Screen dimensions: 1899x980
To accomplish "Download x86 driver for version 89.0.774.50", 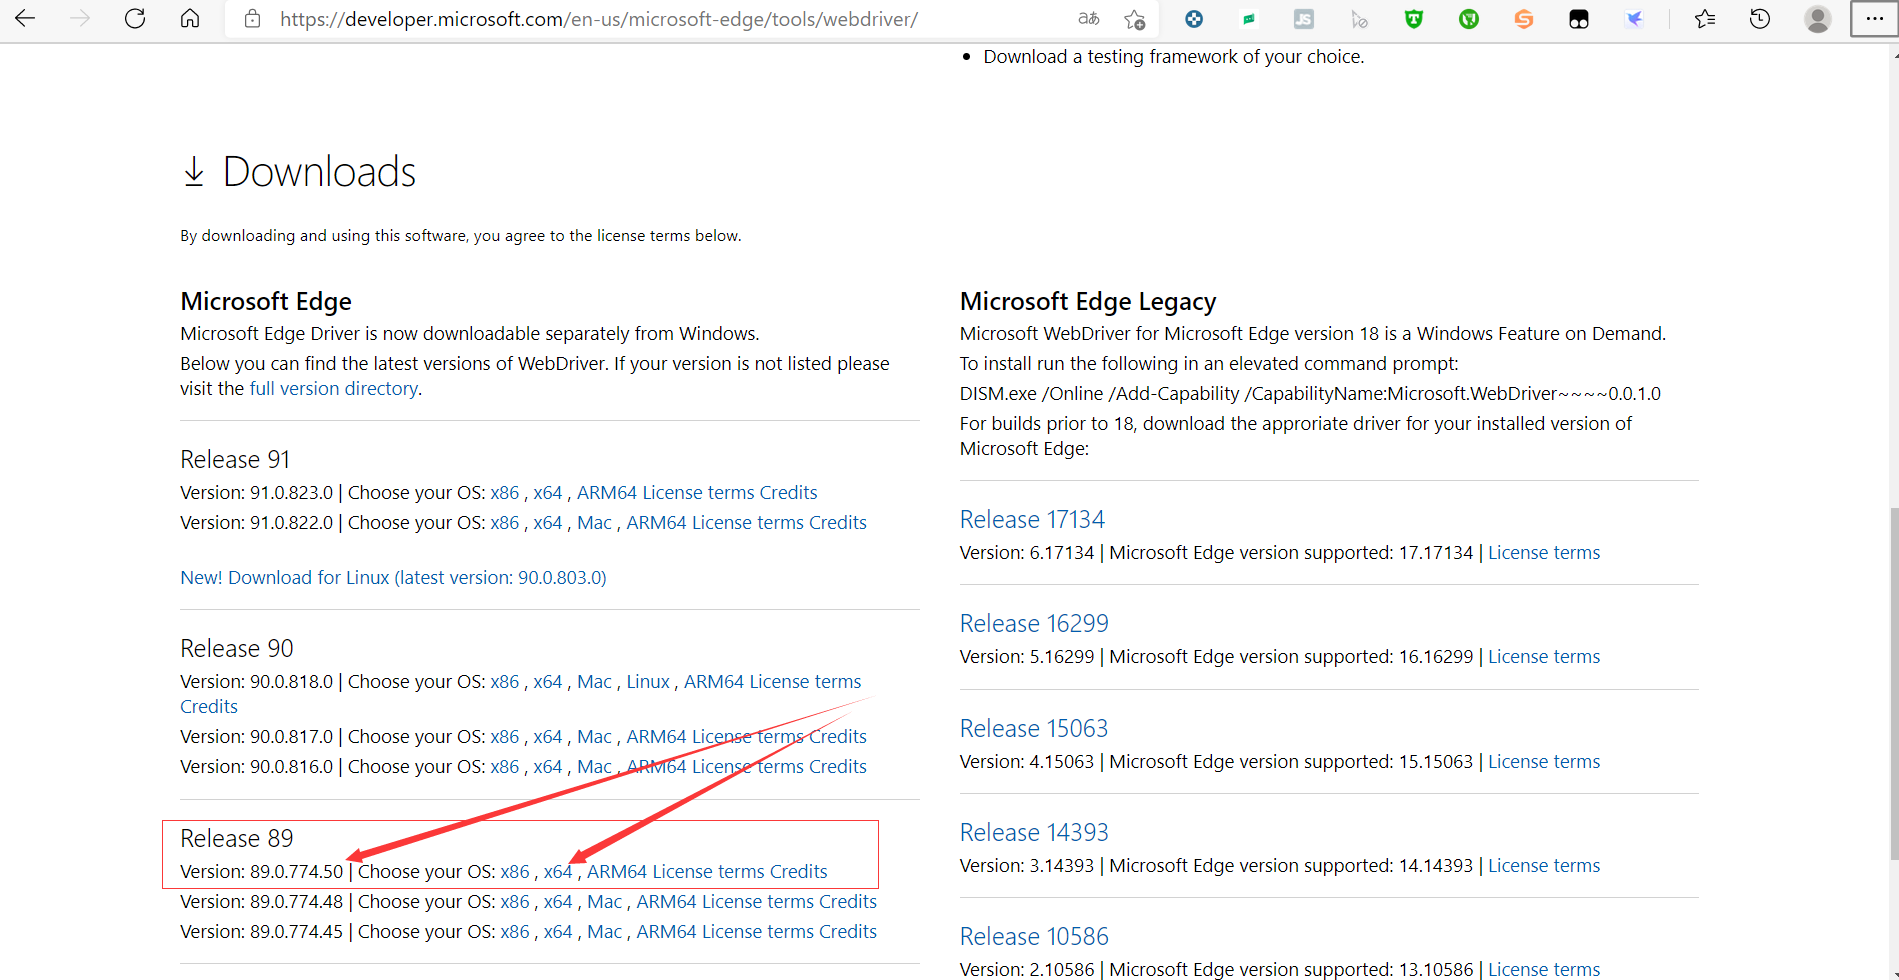I will pos(515,871).
